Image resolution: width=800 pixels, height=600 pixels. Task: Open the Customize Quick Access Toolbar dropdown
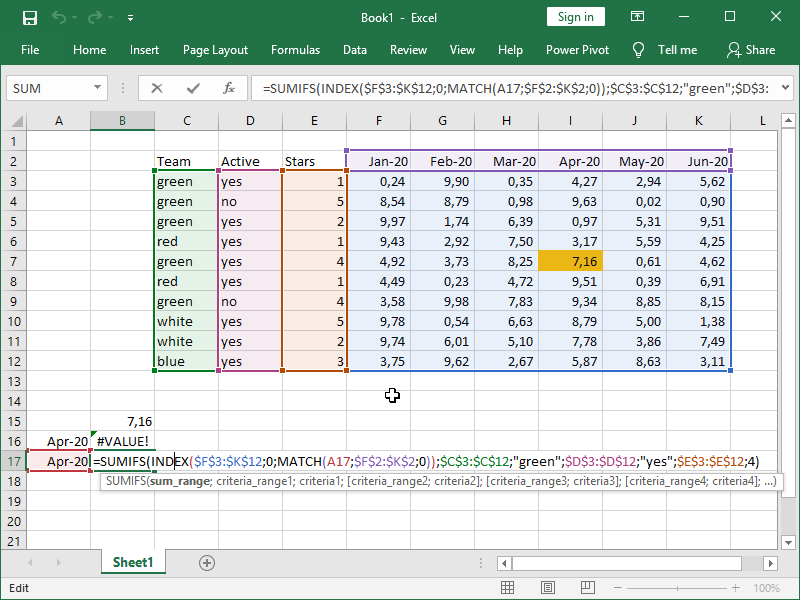click(x=131, y=17)
